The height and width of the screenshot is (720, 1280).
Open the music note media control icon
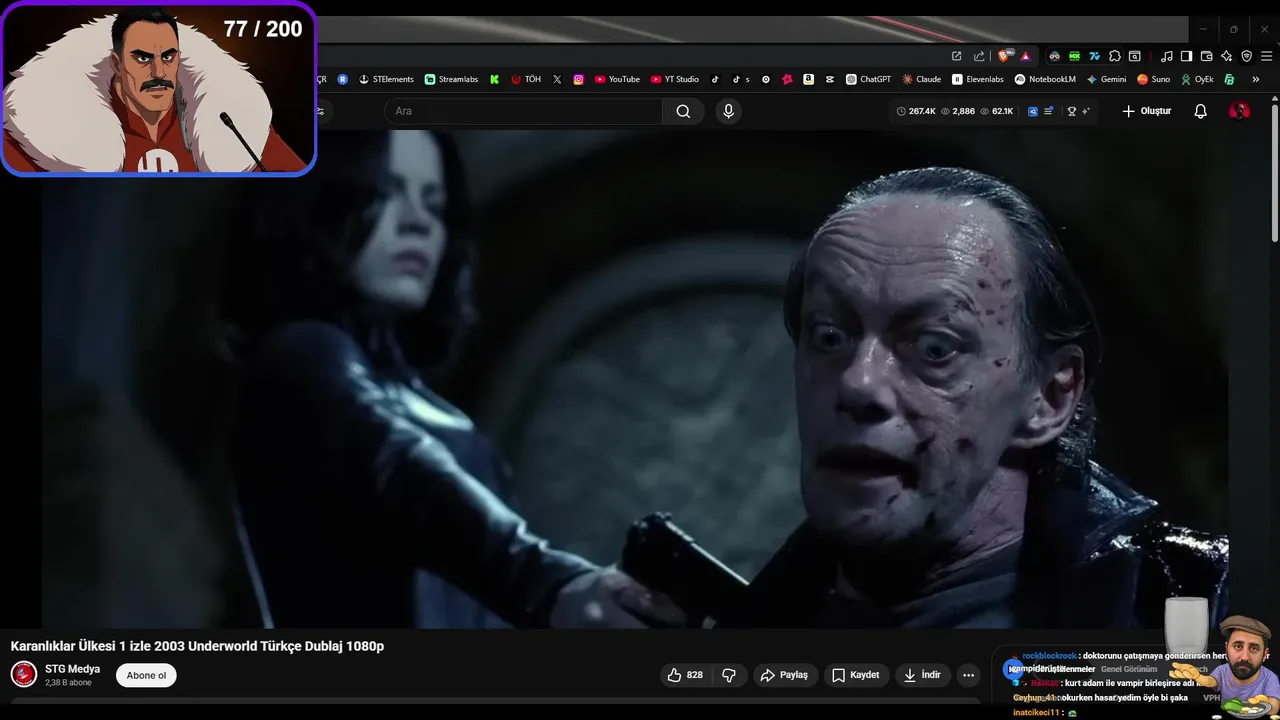point(1166,56)
